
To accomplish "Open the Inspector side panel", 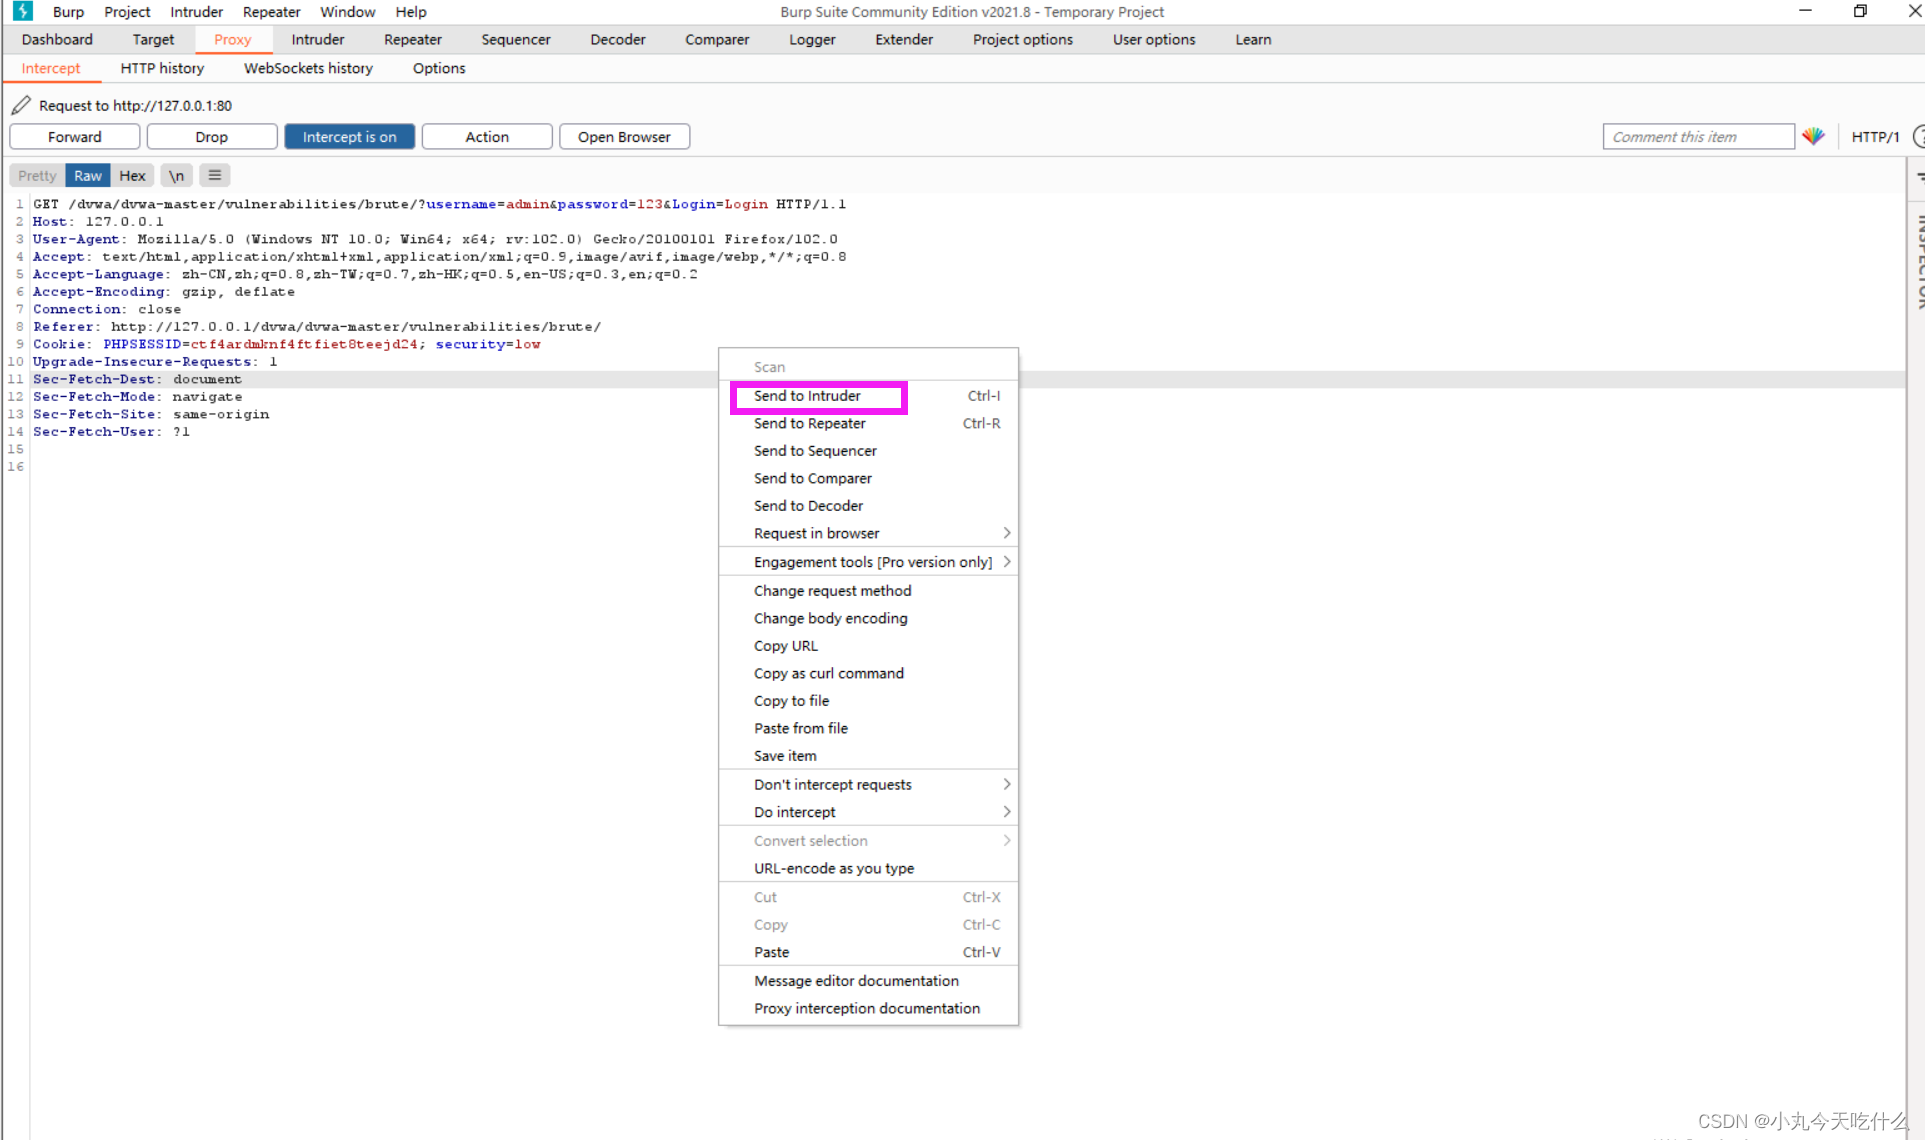I will pyautogui.click(x=1919, y=260).
